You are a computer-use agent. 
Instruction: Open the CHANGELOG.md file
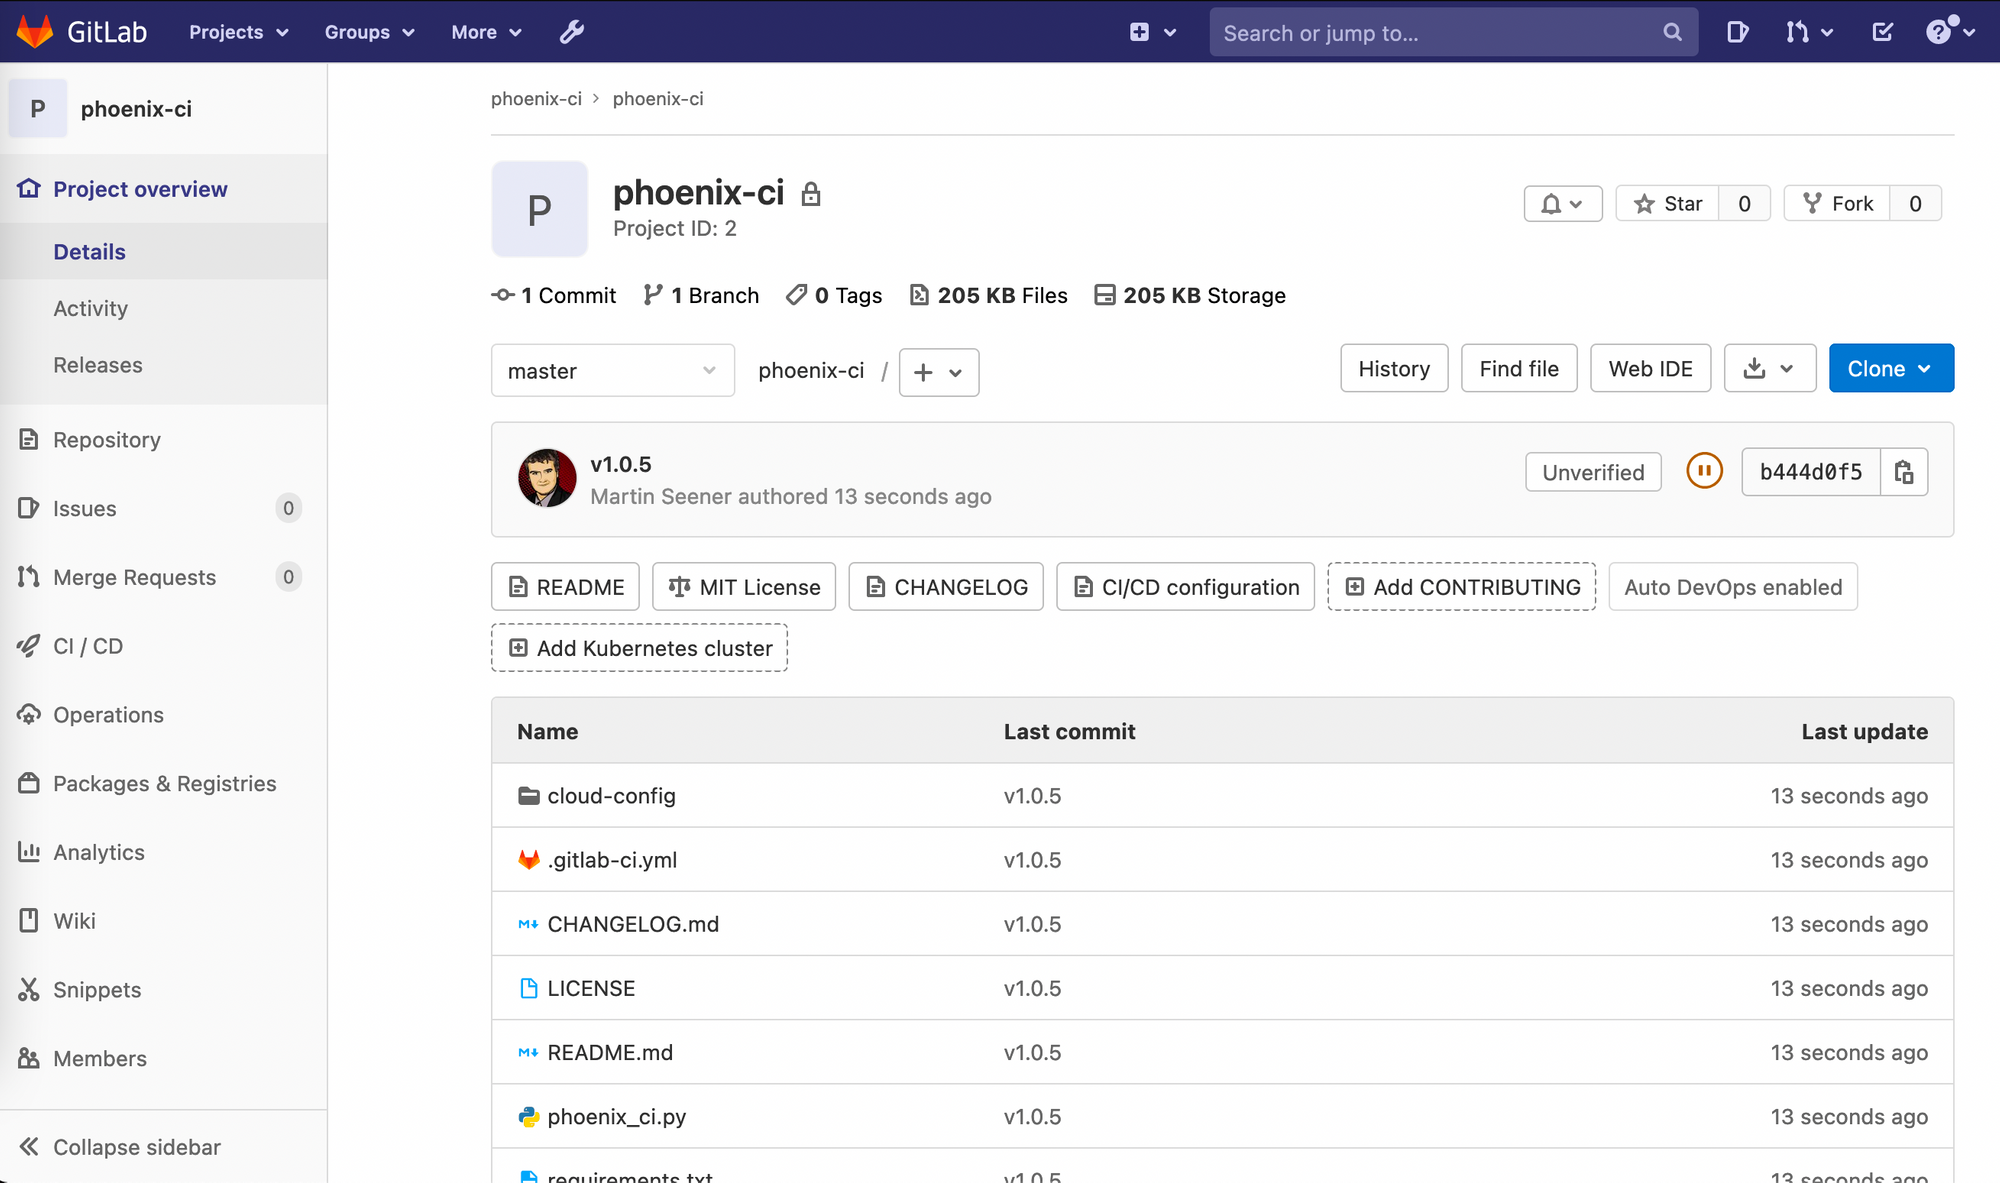[633, 924]
